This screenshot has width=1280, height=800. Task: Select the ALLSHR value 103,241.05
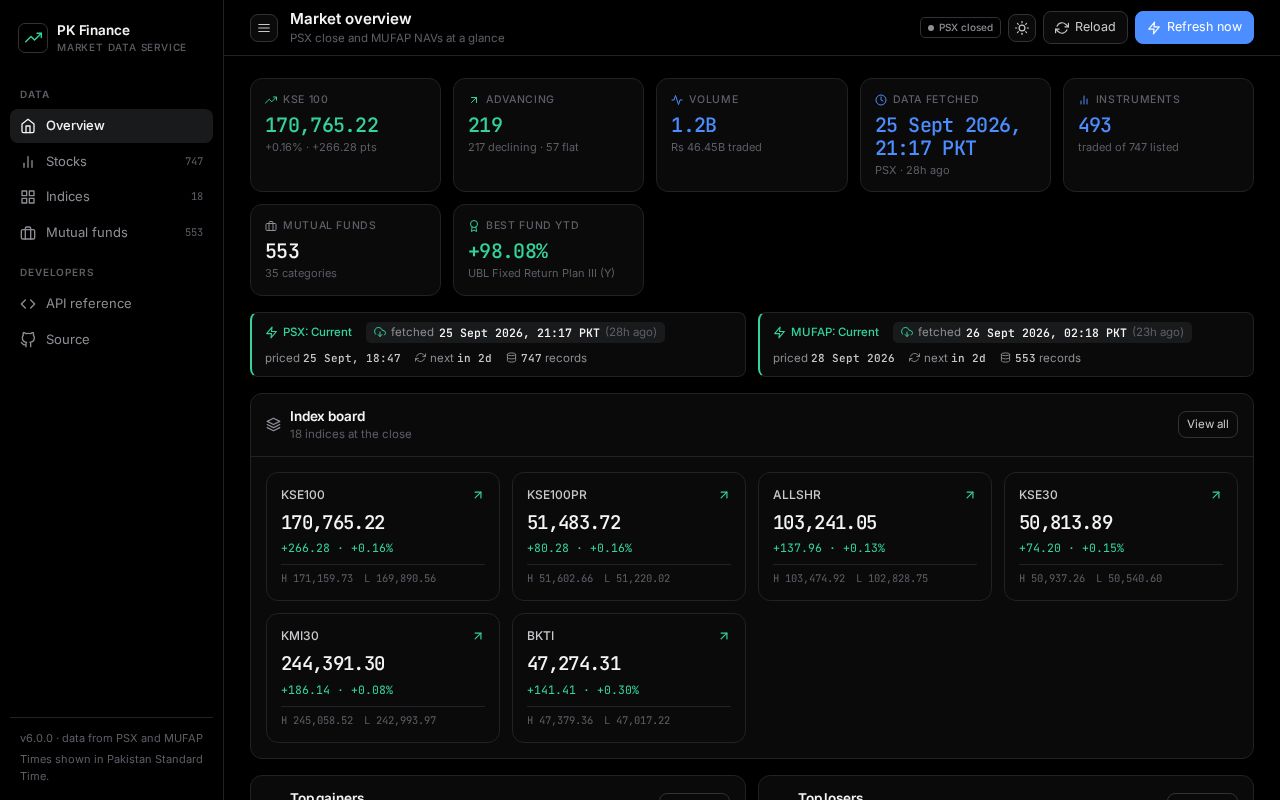point(825,523)
